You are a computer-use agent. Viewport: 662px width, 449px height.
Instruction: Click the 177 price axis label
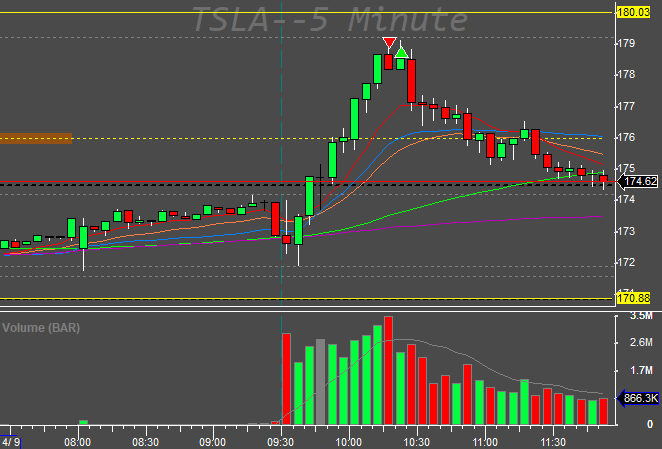pyautogui.click(x=626, y=106)
